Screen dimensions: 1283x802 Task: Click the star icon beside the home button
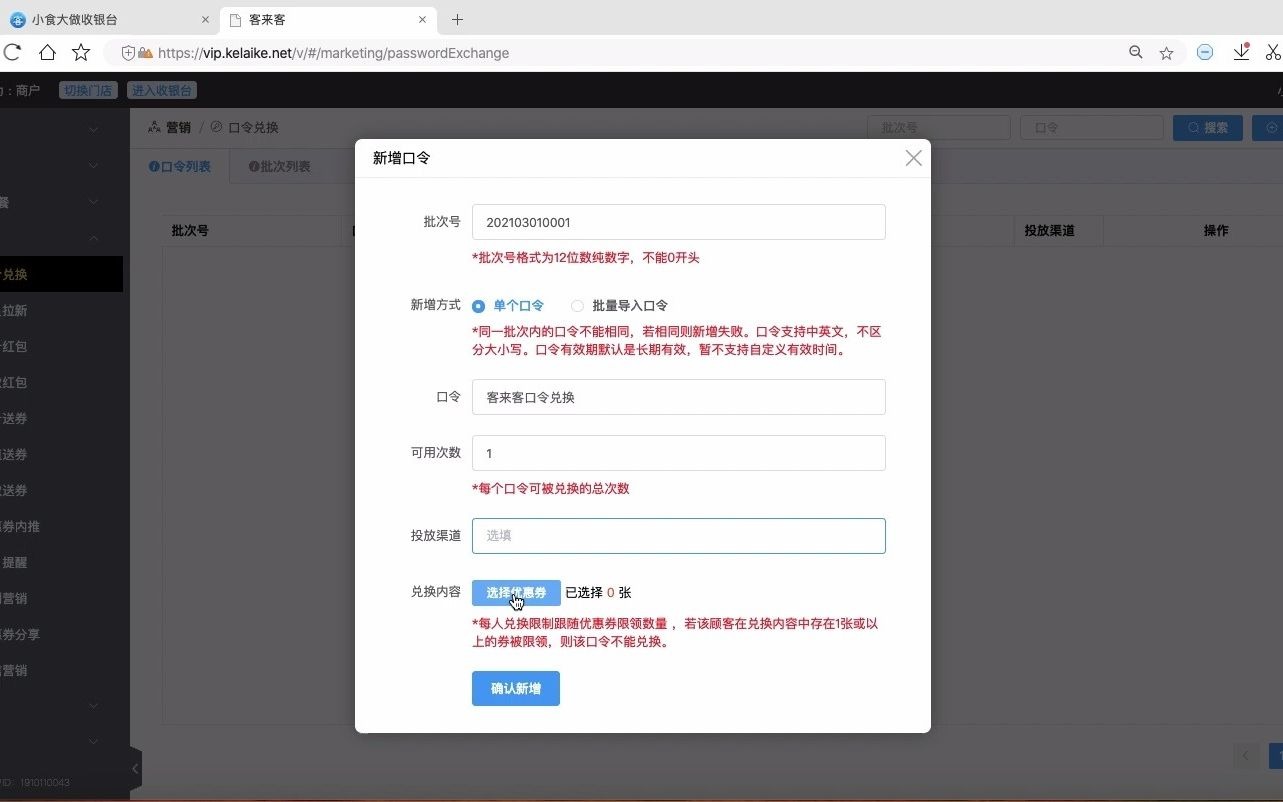coord(81,53)
